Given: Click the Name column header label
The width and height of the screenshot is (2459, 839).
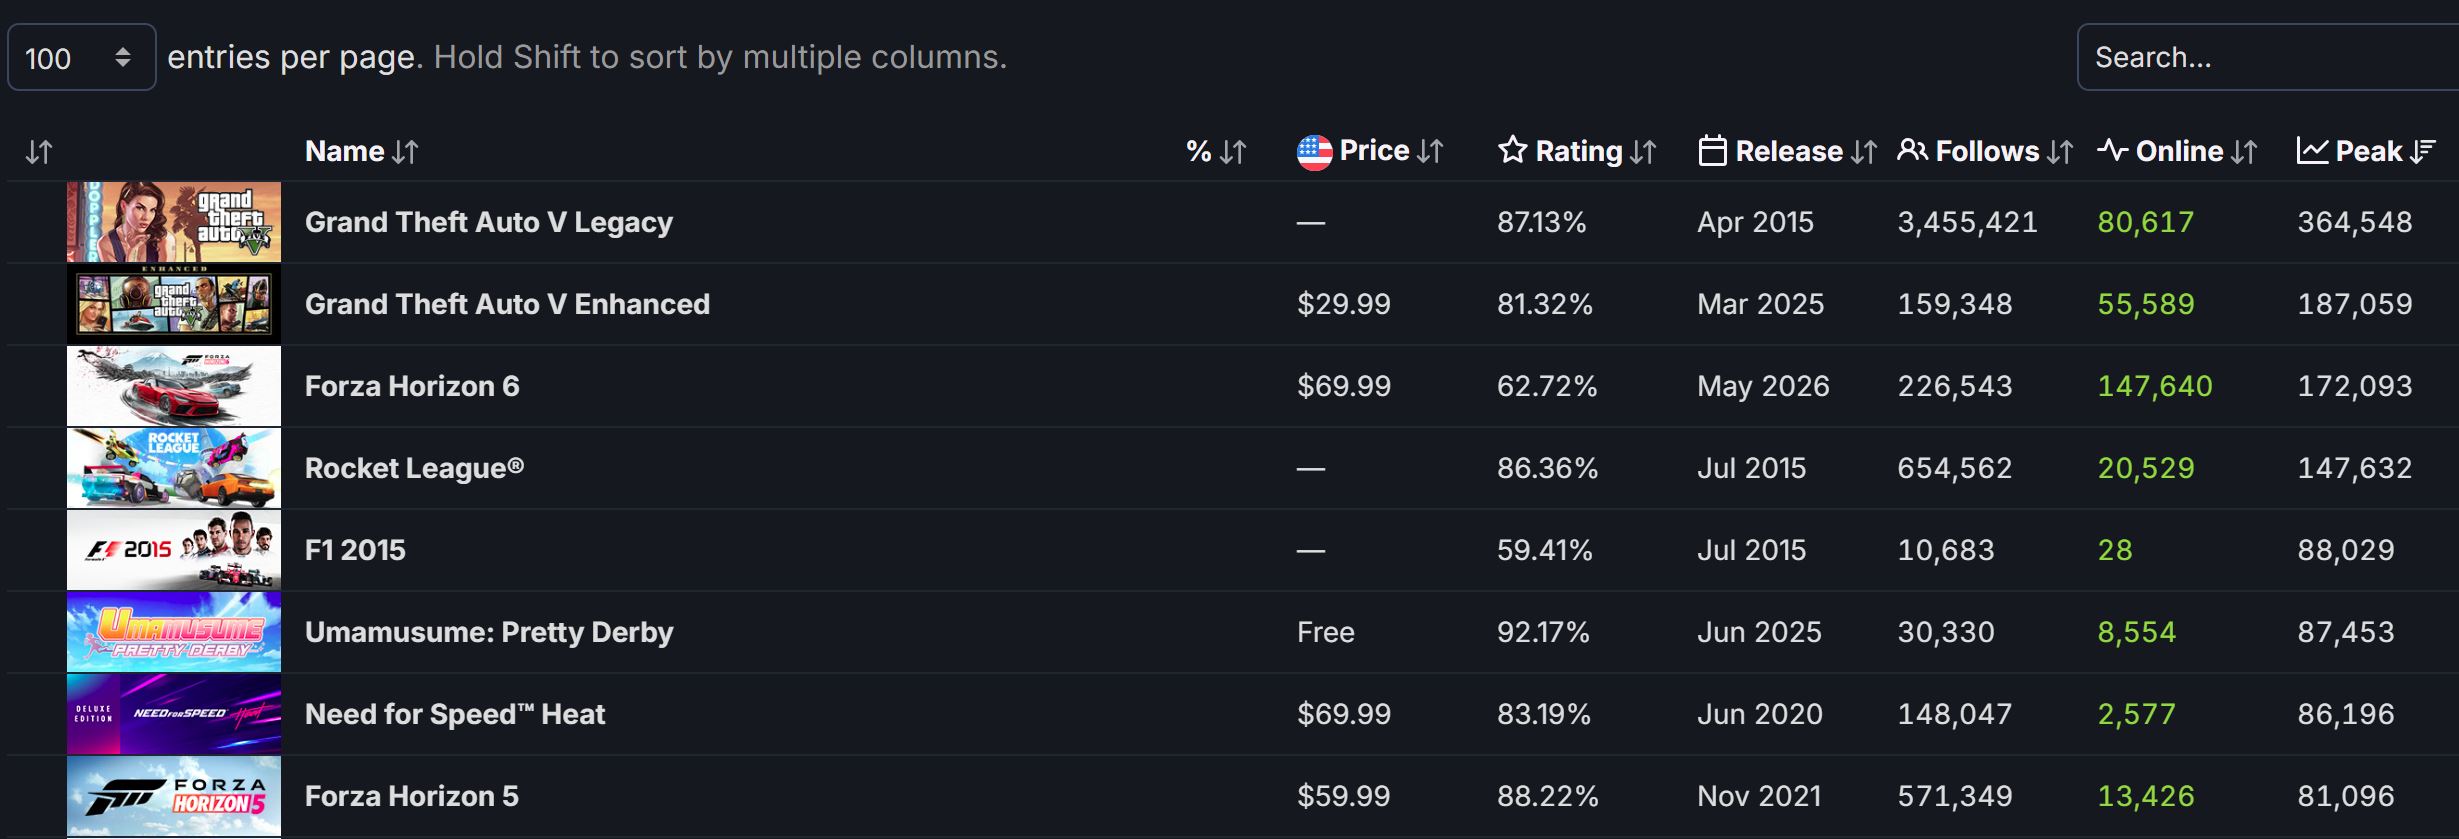Looking at the screenshot, I should 345,151.
